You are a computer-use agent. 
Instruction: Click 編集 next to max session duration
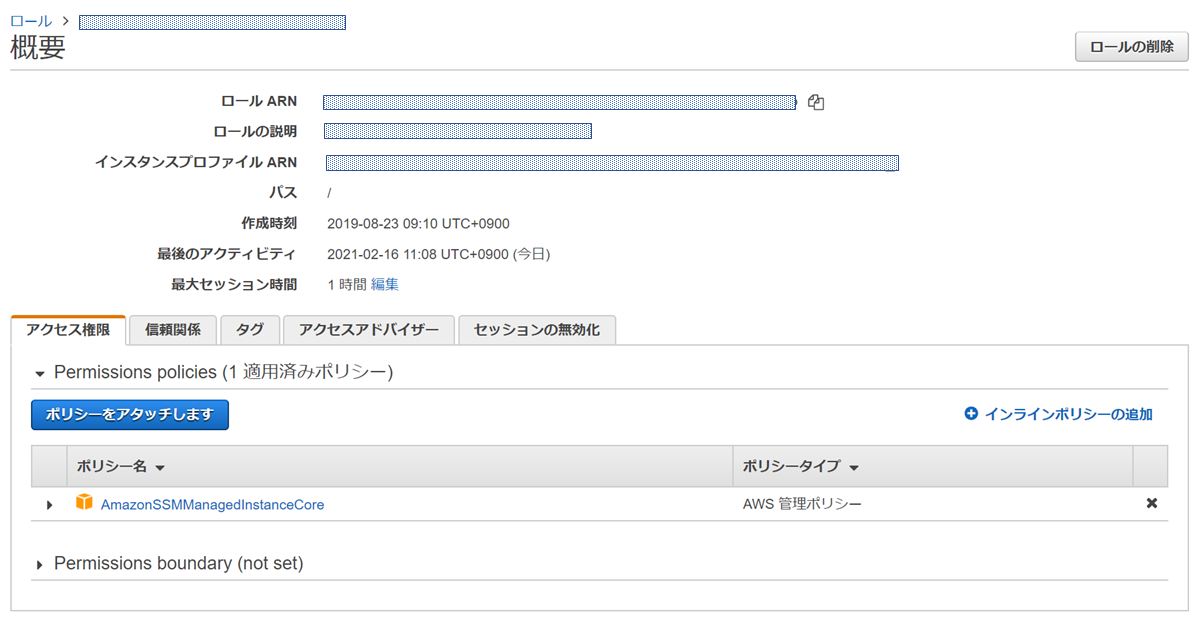tap(385, 284)
